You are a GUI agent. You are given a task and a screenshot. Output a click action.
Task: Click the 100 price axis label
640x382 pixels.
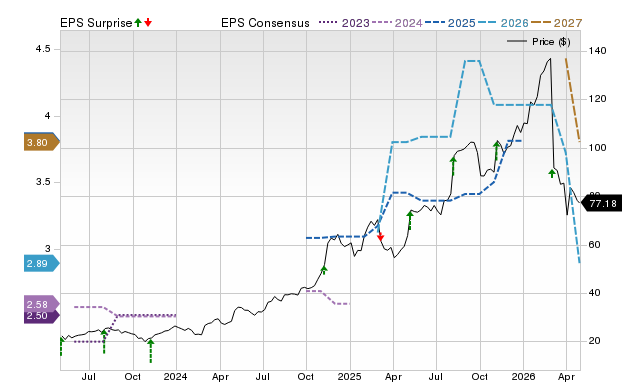click(x=598, y=148)
